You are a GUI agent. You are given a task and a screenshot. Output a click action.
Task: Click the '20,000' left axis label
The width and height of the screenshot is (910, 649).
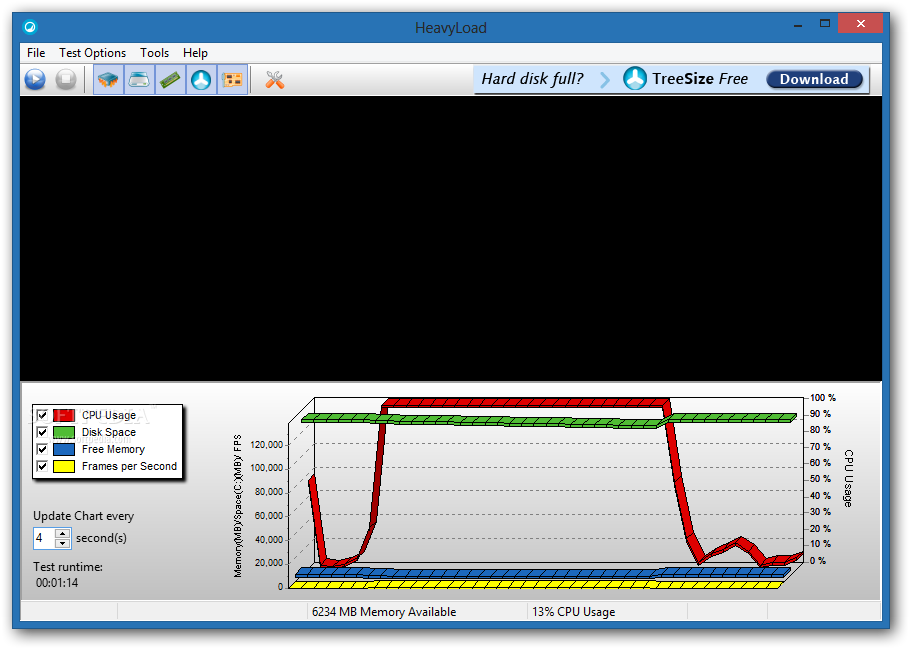point(269,563)
